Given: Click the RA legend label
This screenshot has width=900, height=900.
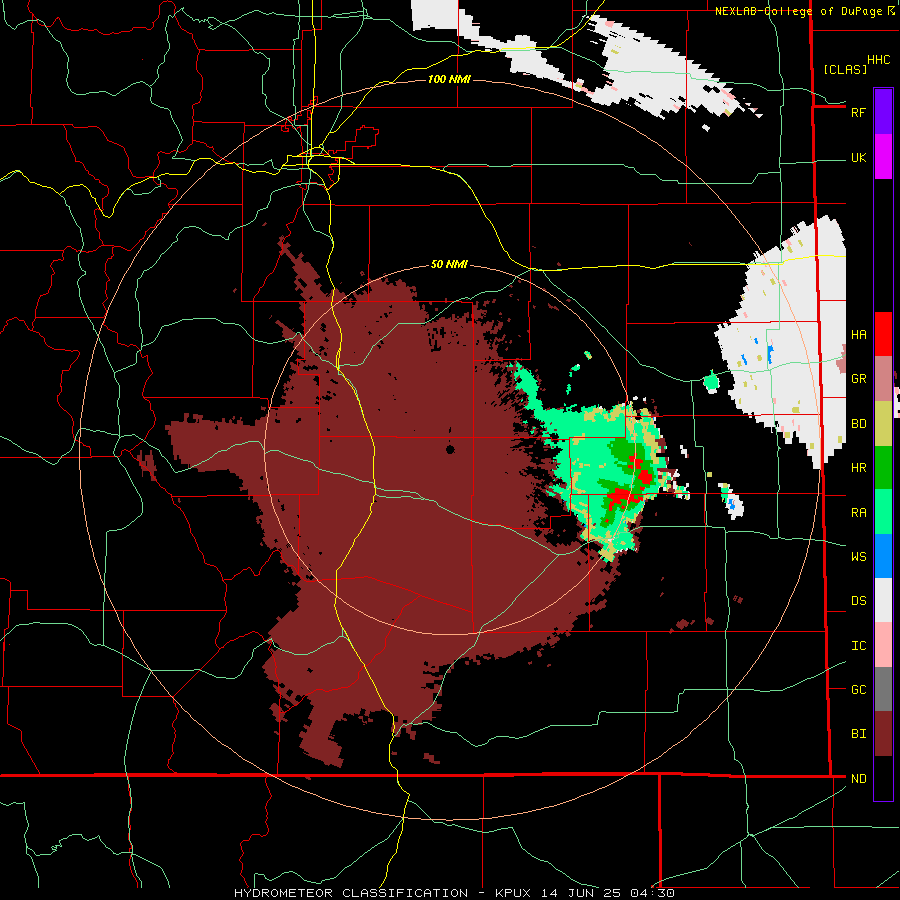Looking at the screenshot, I should [858, 513].
